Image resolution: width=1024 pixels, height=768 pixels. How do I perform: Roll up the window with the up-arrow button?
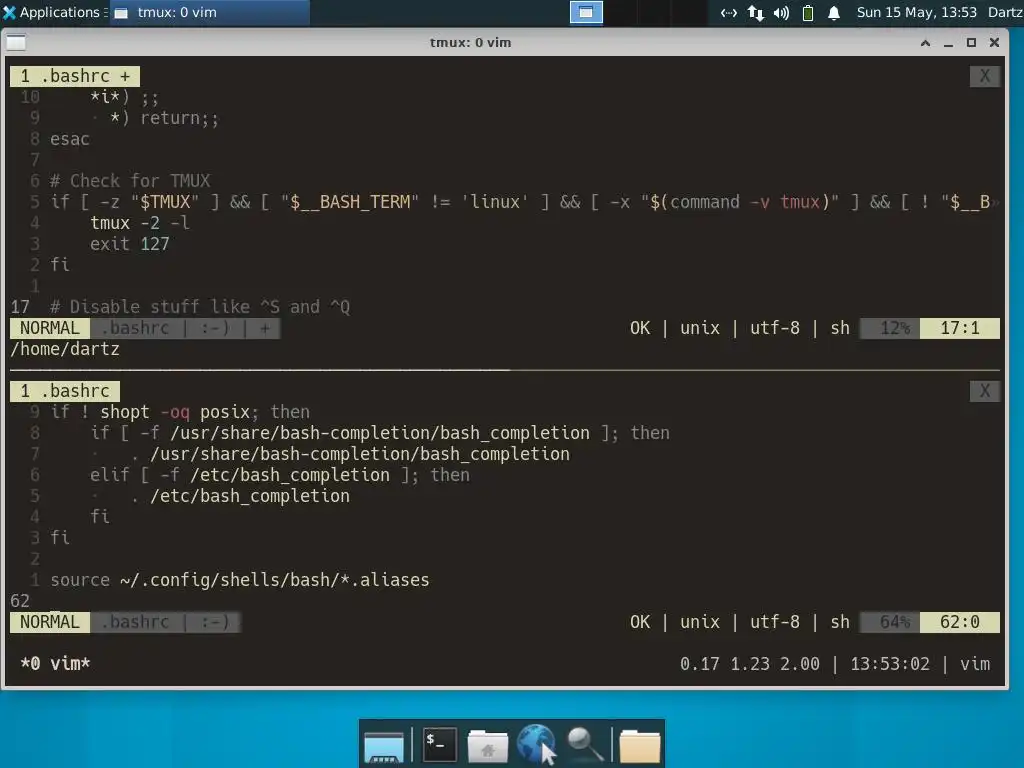(x=925, y=42)
